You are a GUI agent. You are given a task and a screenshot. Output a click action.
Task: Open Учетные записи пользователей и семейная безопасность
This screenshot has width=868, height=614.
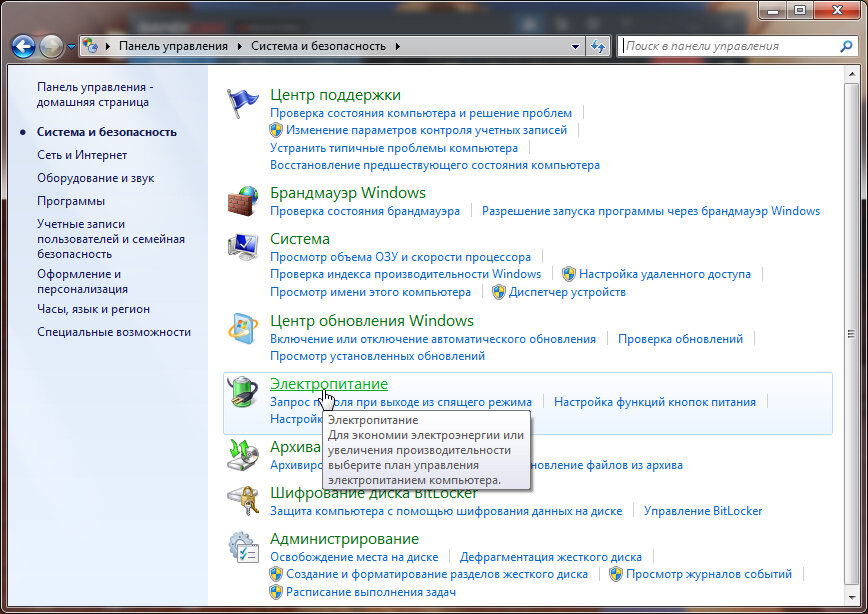tap(111, 239)
